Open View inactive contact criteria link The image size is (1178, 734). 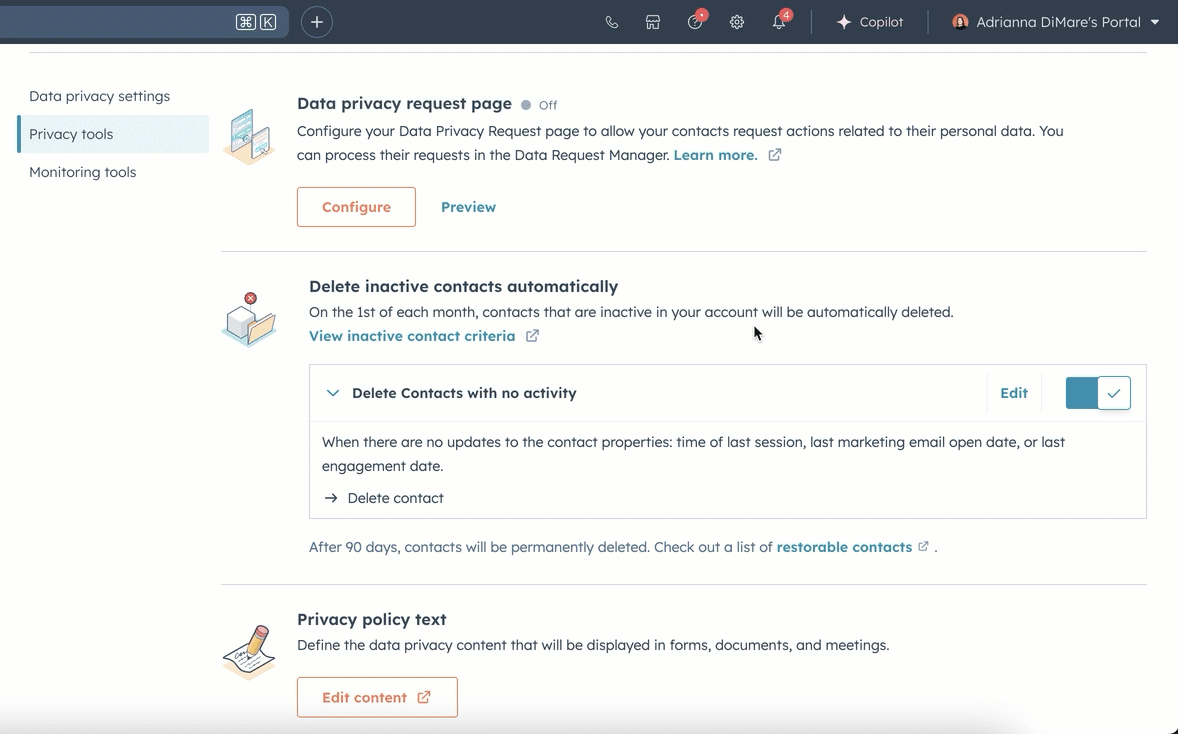(x=412, y=335)
